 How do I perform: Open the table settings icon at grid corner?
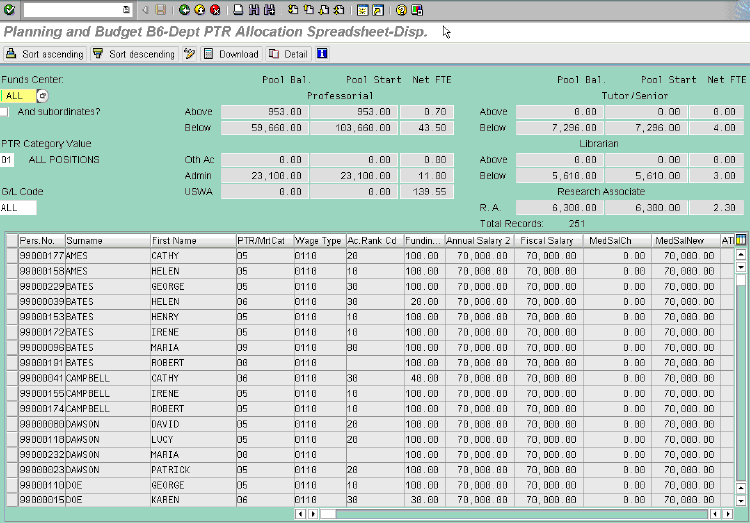(740, 240)
